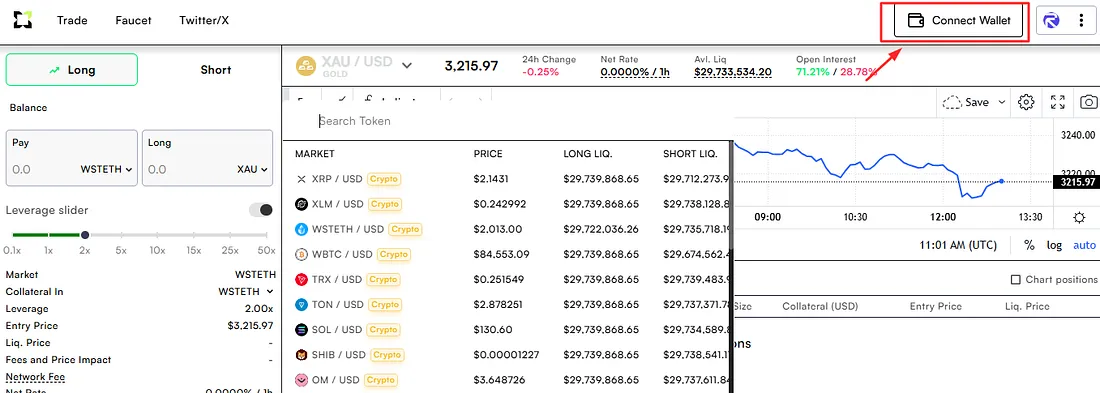Switch to the Short tab
This screenshot has height=393, width=1100.
pos(215,69)
